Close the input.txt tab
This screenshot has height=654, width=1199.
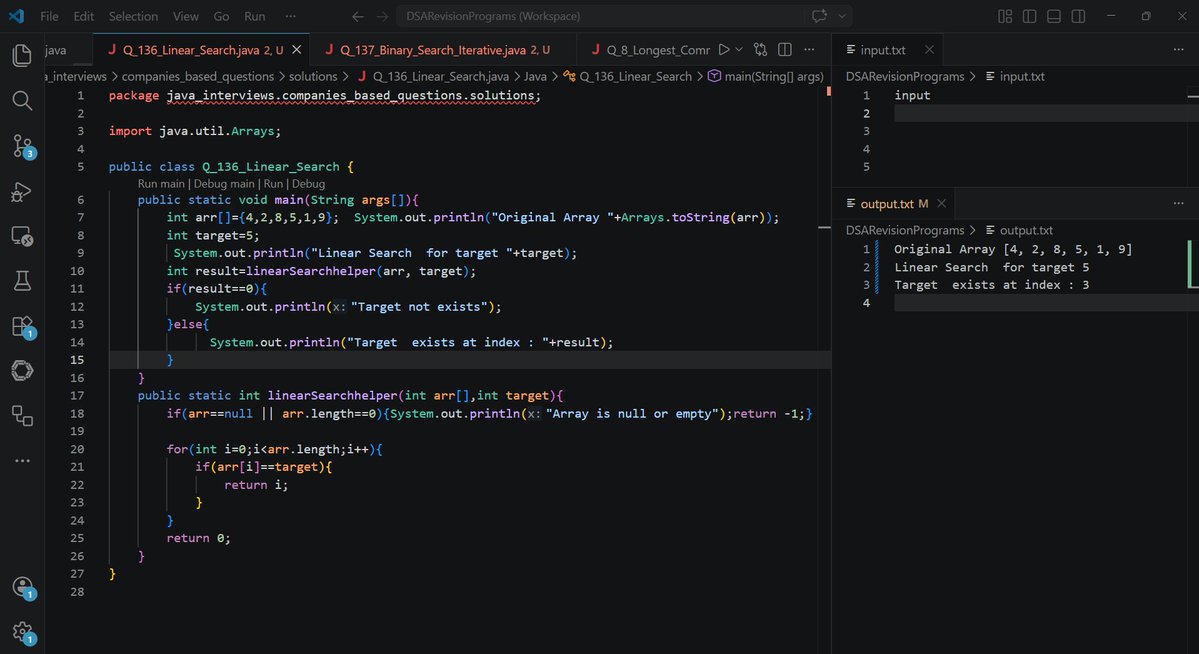tap(929, 50)
